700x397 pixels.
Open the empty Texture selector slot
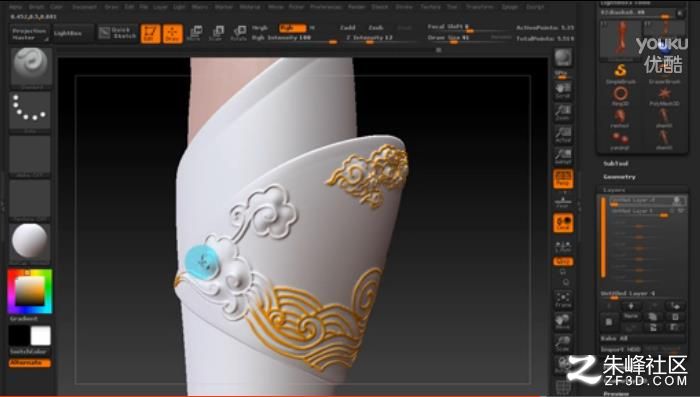[x=30, y=199]
